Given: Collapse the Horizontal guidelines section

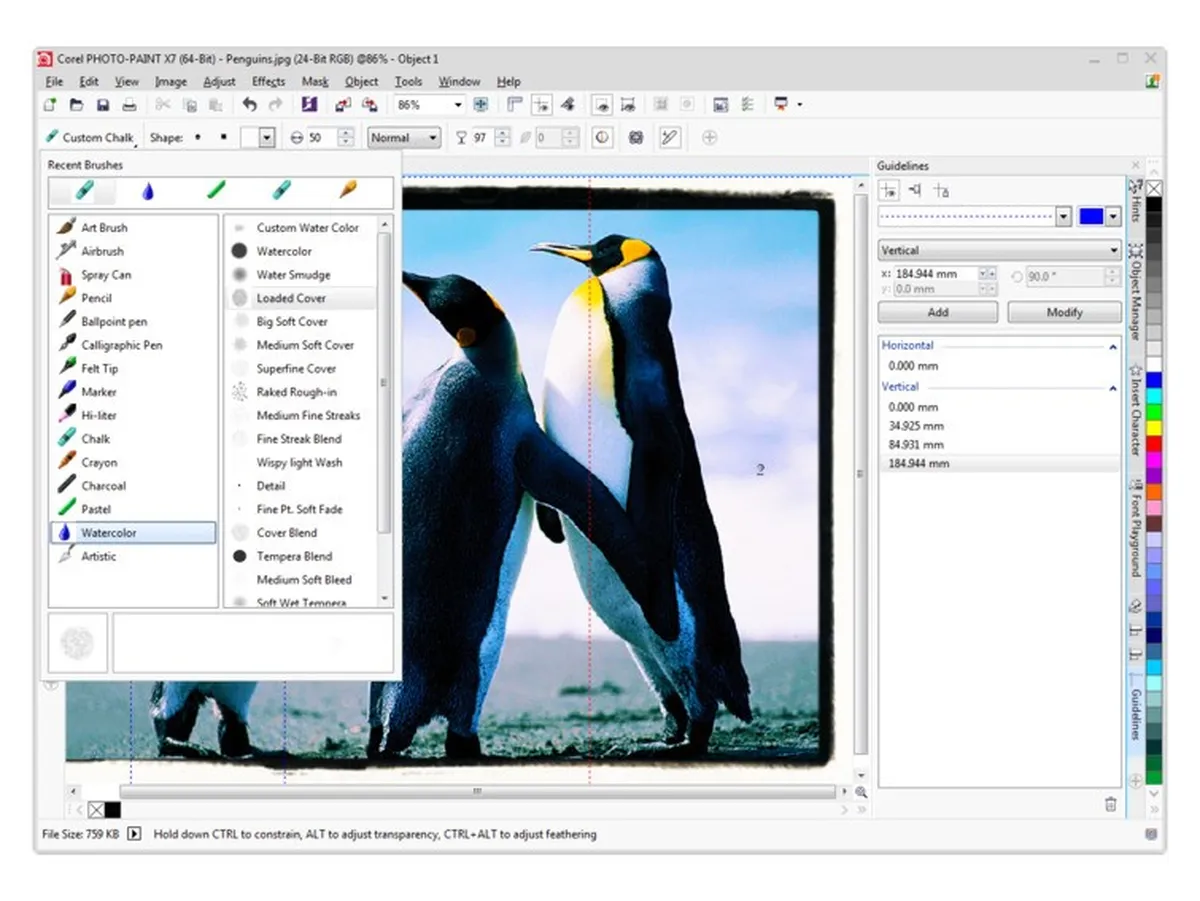Looking at the screenshot, I should pos(1113,346).
